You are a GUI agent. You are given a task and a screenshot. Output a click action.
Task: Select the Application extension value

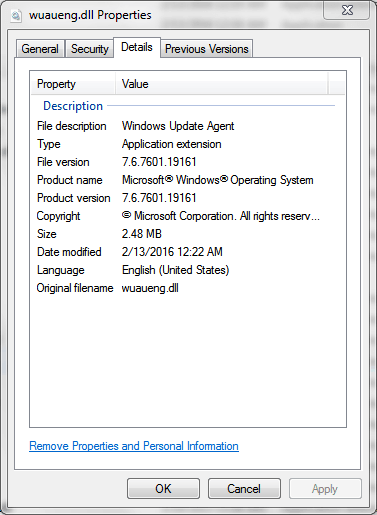pos(172,144)
